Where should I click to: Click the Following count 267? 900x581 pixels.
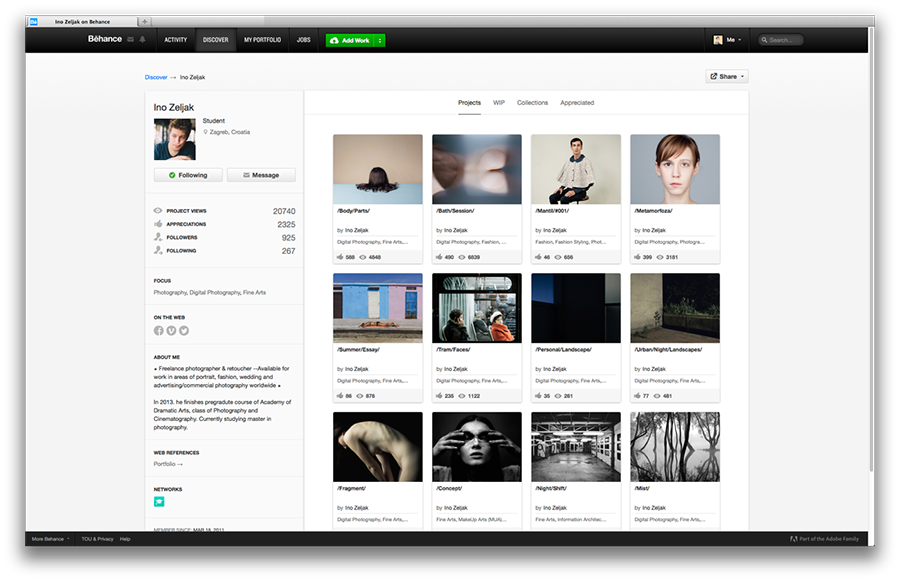click(289, 251)
